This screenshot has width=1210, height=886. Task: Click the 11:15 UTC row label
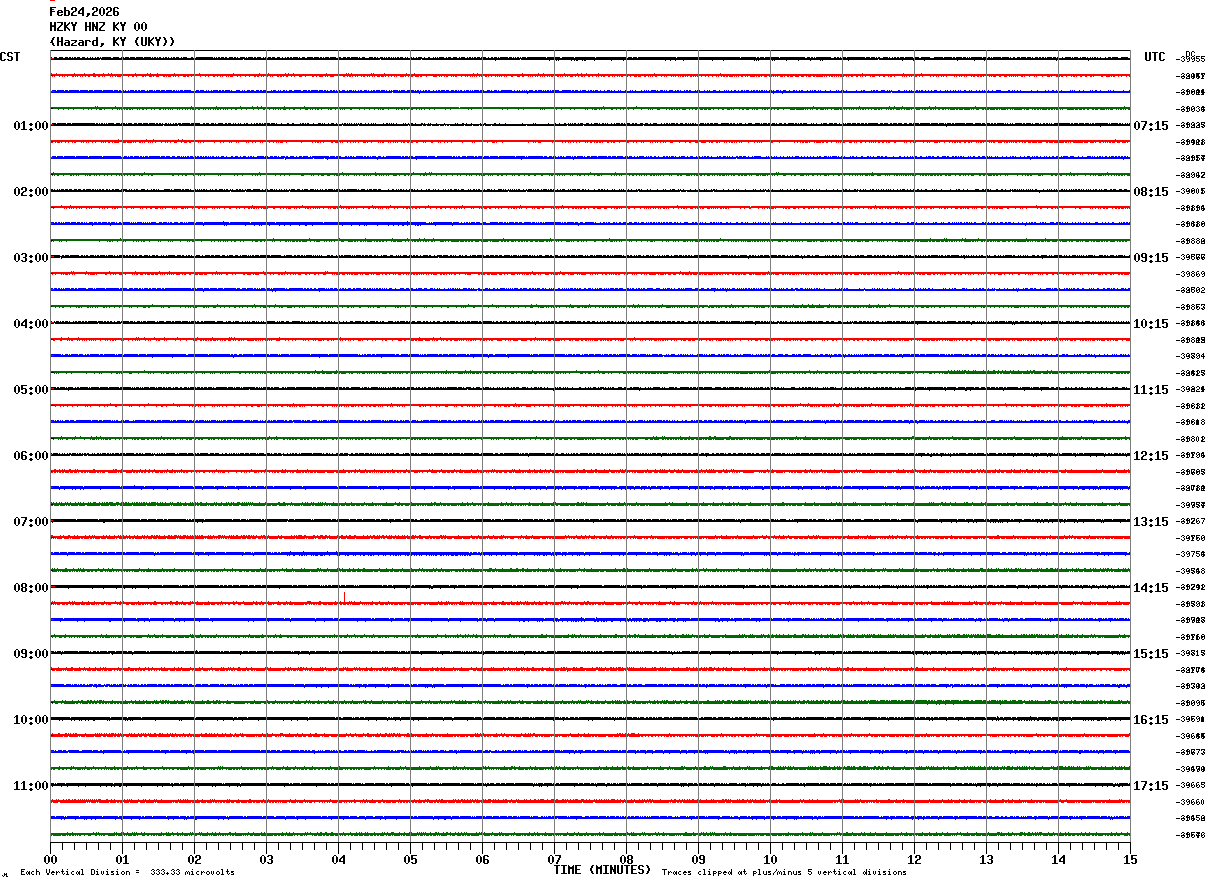[x=1151, y=390]
